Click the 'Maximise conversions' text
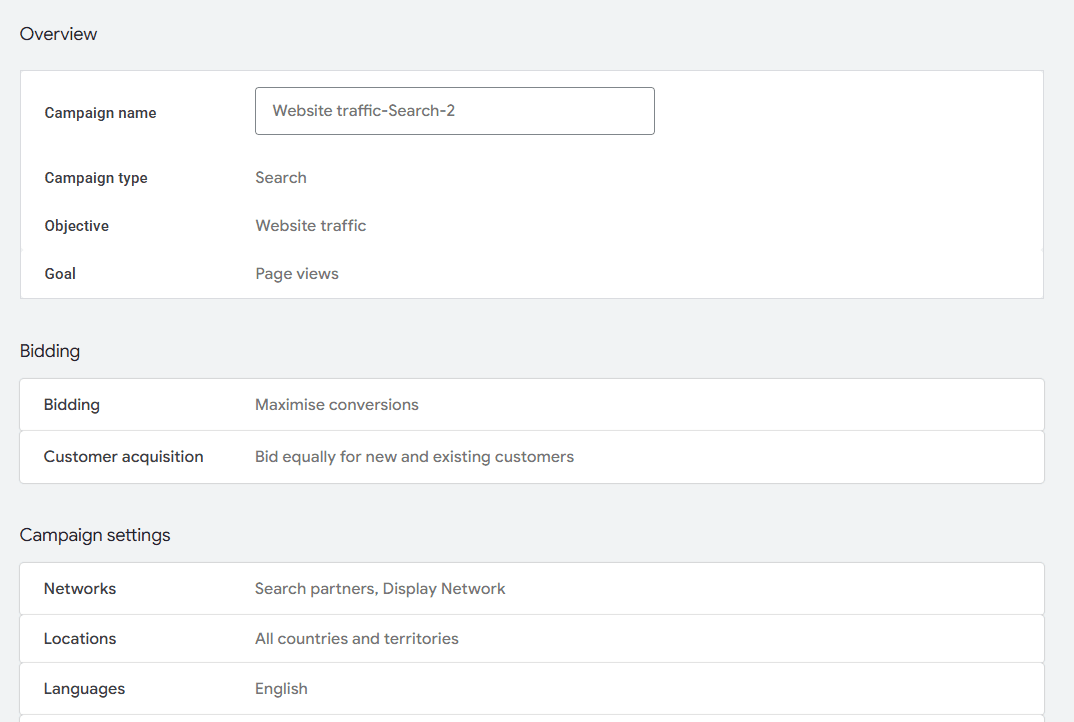 coord(337,405)
